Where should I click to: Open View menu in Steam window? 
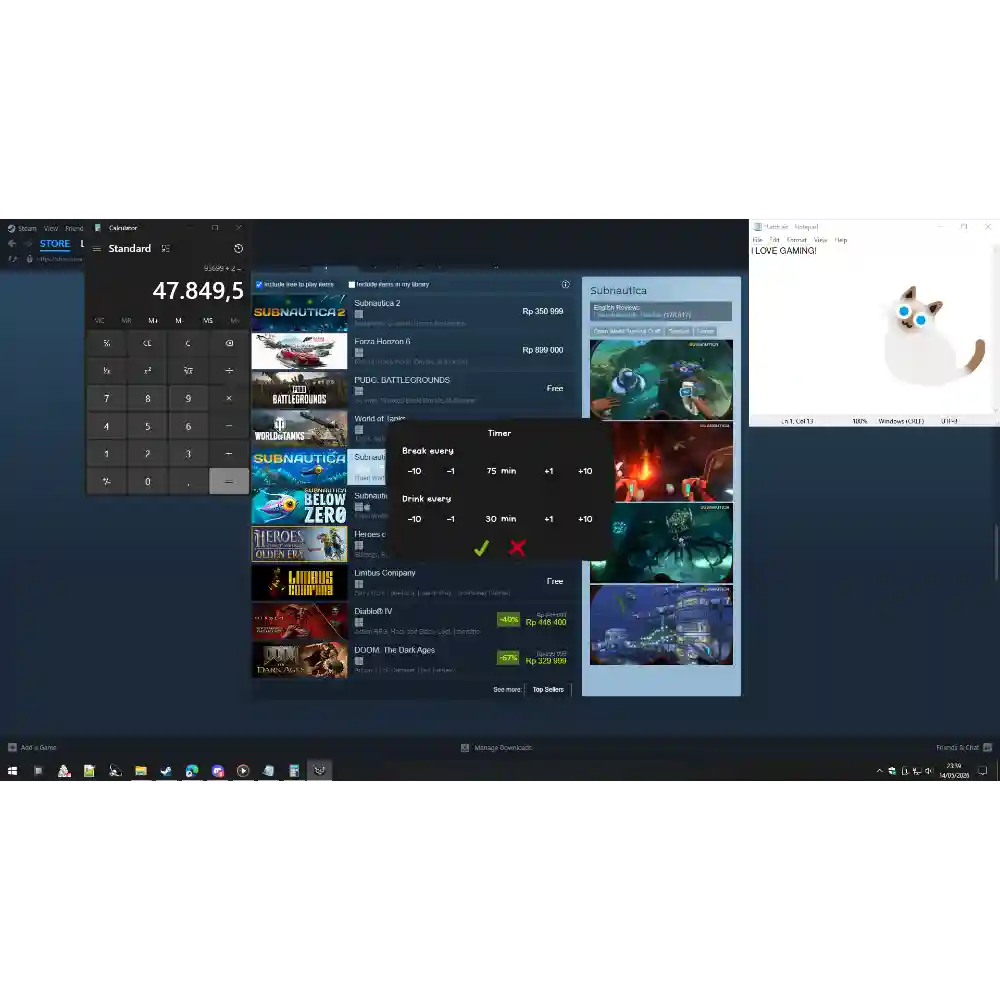point(51,228)
